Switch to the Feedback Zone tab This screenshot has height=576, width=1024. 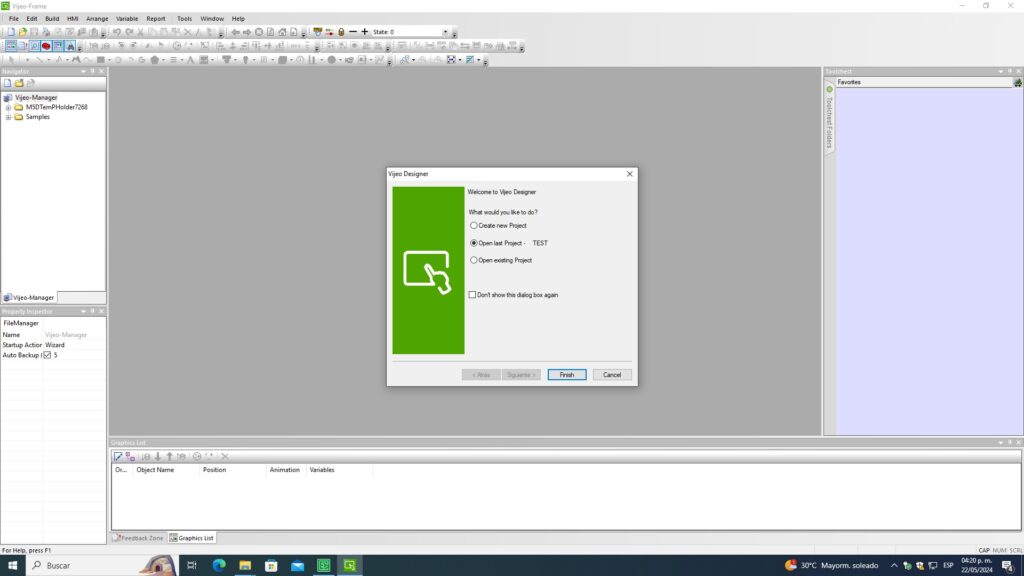click(x=141, y=538)
